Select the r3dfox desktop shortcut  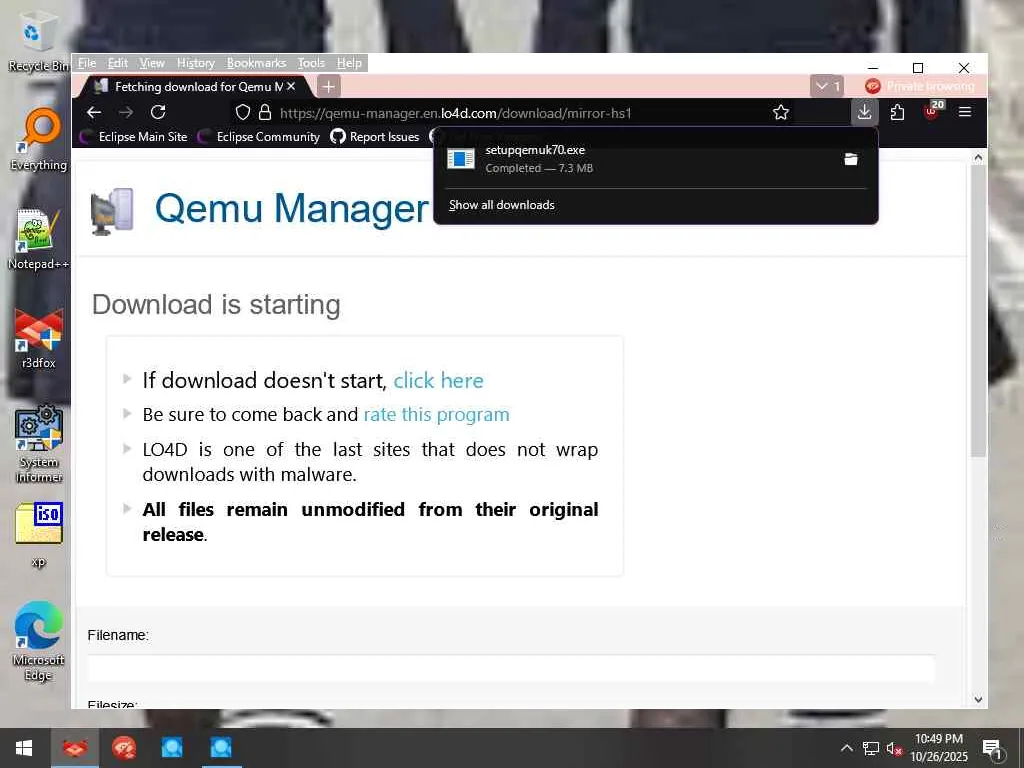(x=39, y=339)
